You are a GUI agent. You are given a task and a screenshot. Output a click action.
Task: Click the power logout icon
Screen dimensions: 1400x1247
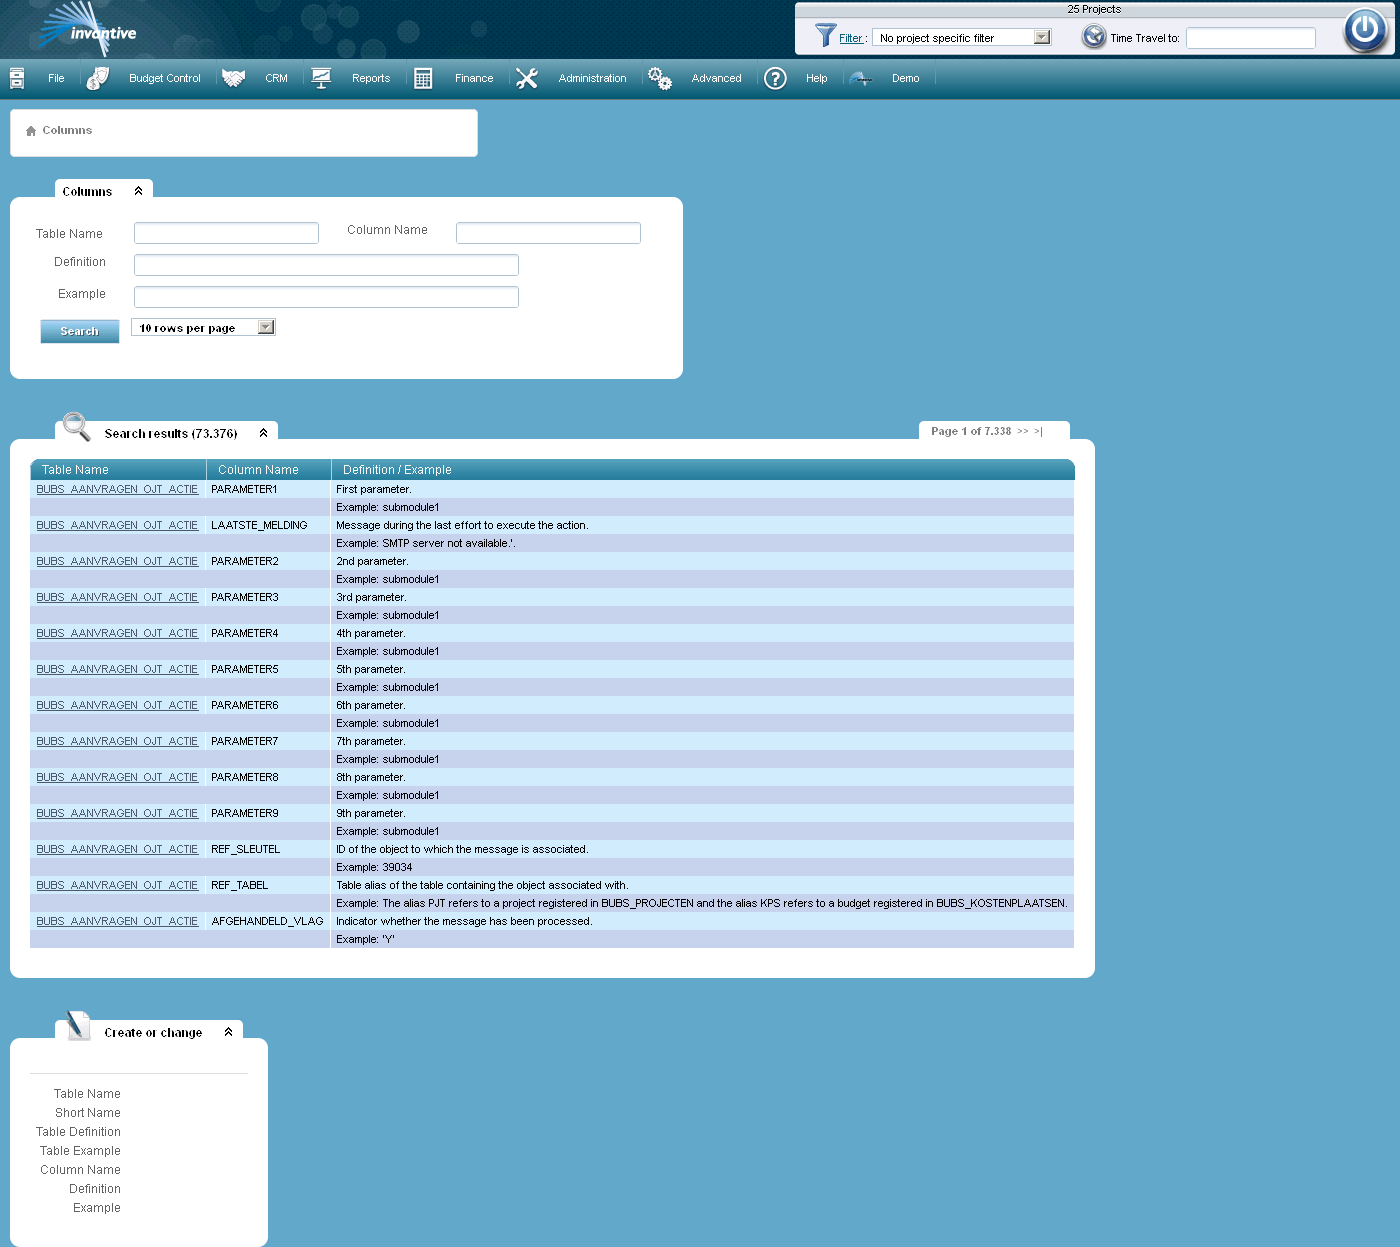click(x=1365, y=30)
